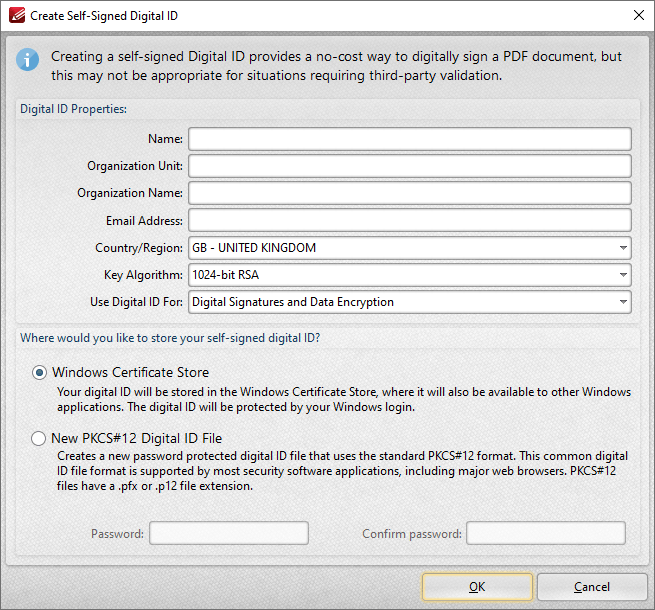Image resolution: width=655 pixels, height=610 pixels.
Task: Open the Use Digital ID For dropdown
Action: pos(409,302)
